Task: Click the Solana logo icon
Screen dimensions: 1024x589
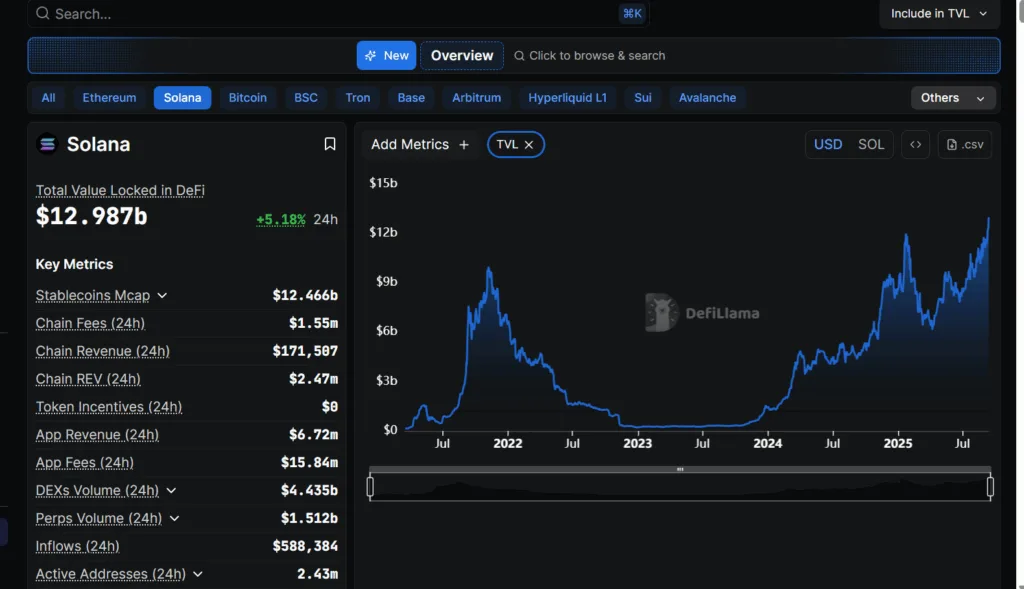Action: click(x=47, y=144)
